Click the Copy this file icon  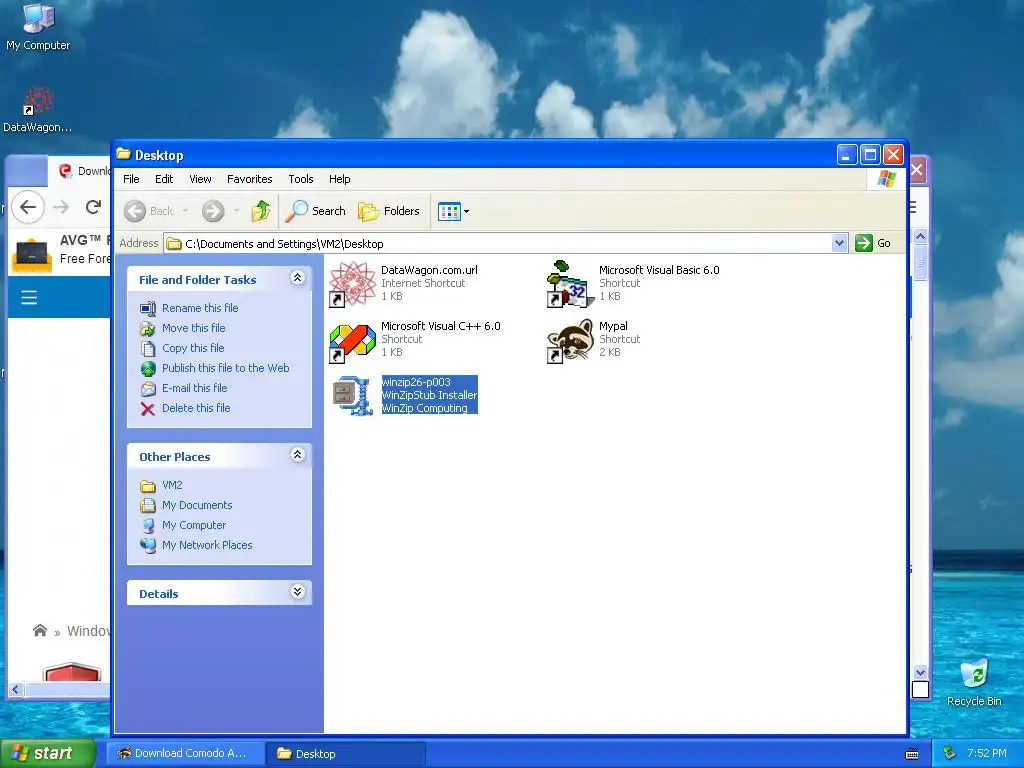(148, 349)
